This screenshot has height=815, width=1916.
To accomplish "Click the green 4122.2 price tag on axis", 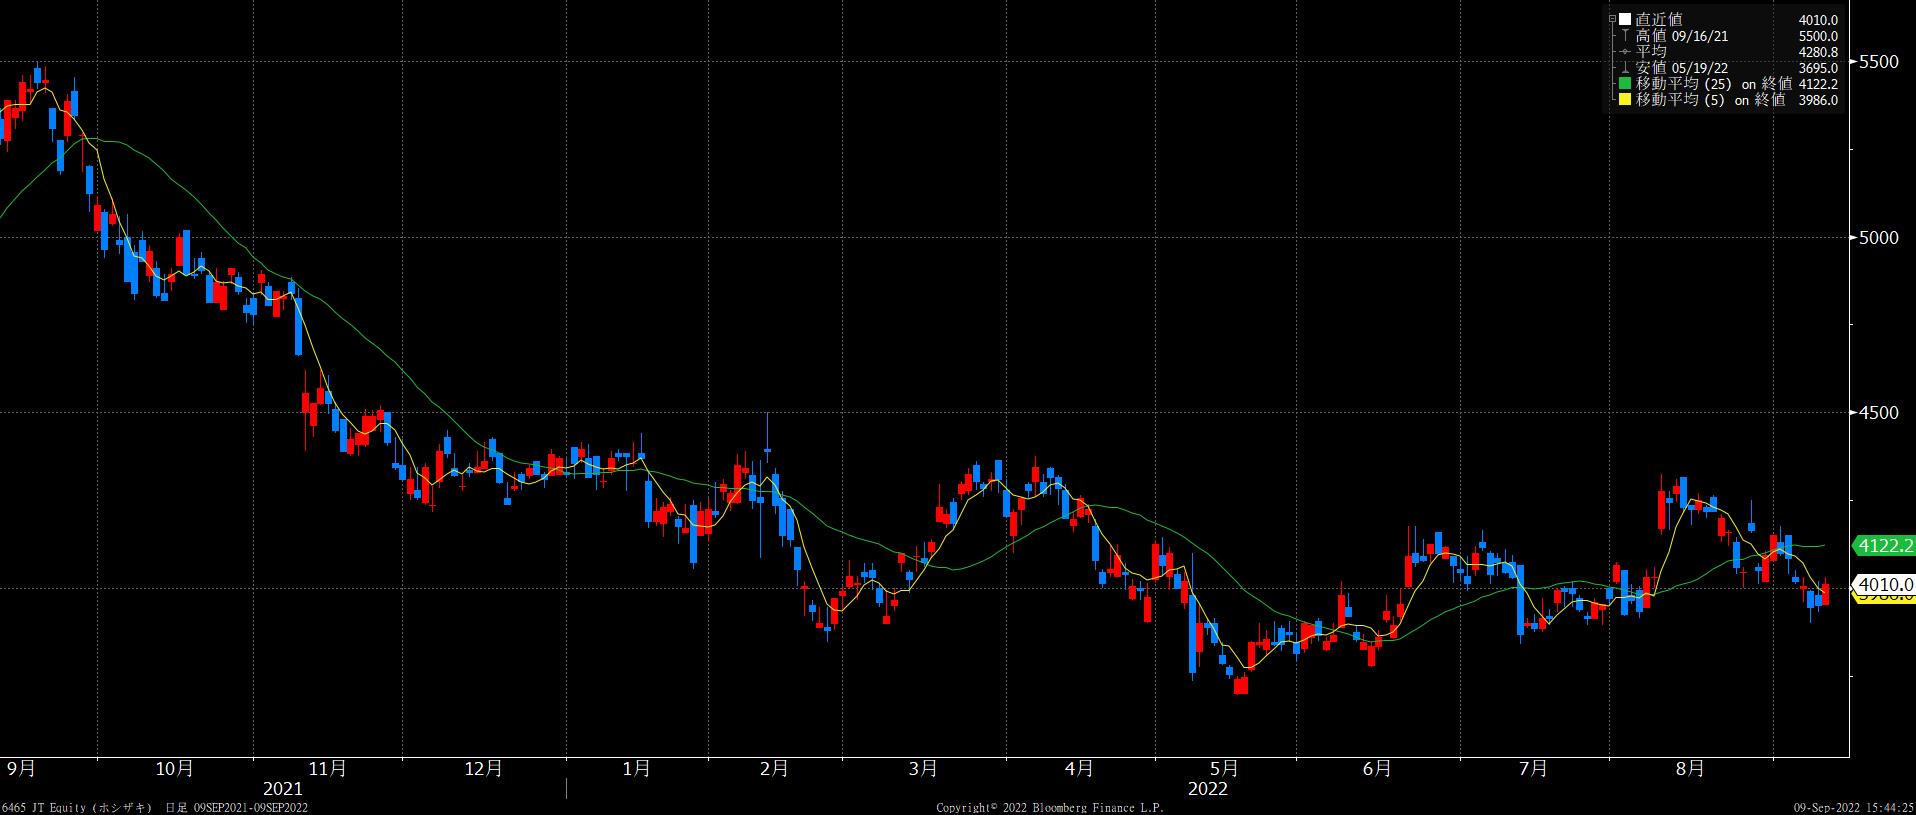I will pos(1883,545).
